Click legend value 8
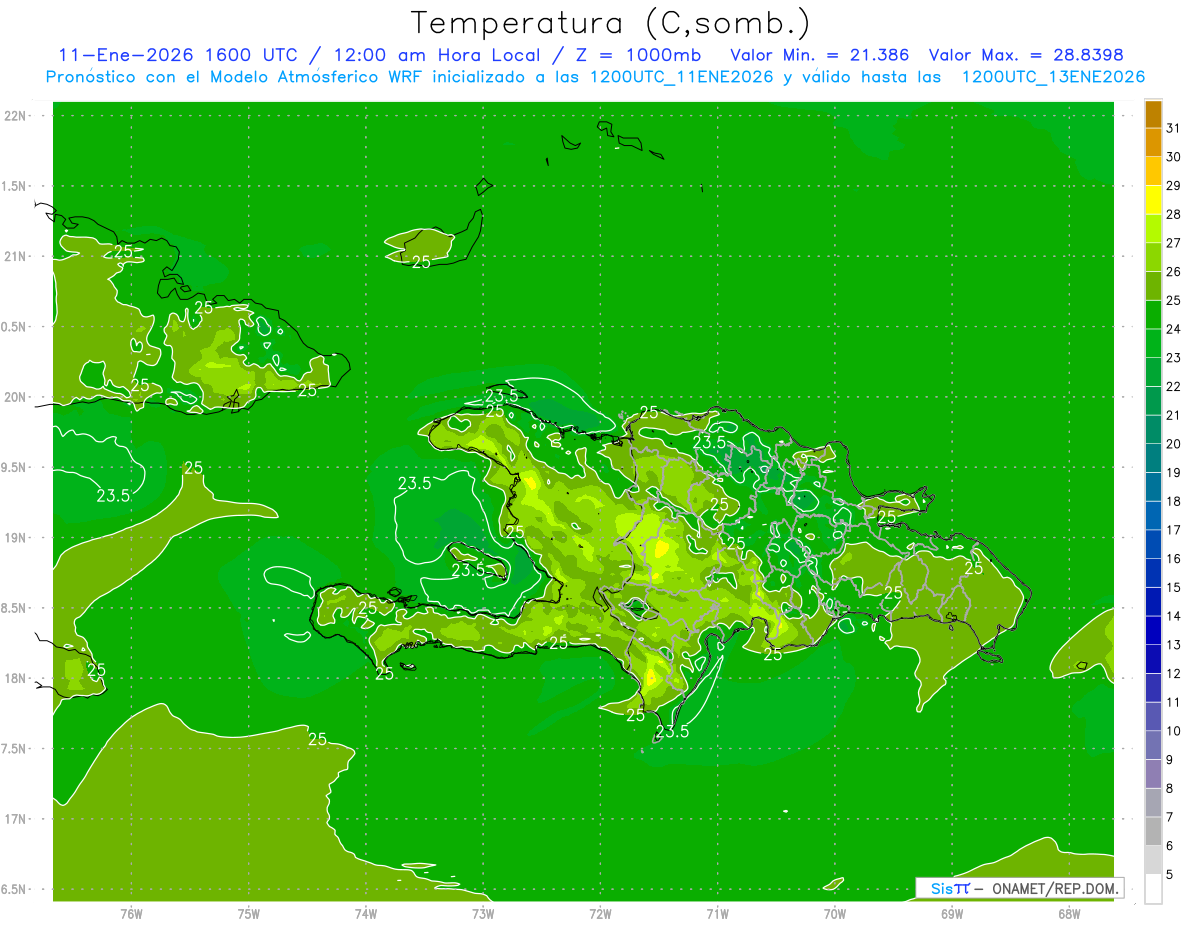The height and width of the screenshot is (927, 1200). pyautogui.click(x=1169, y=788)
